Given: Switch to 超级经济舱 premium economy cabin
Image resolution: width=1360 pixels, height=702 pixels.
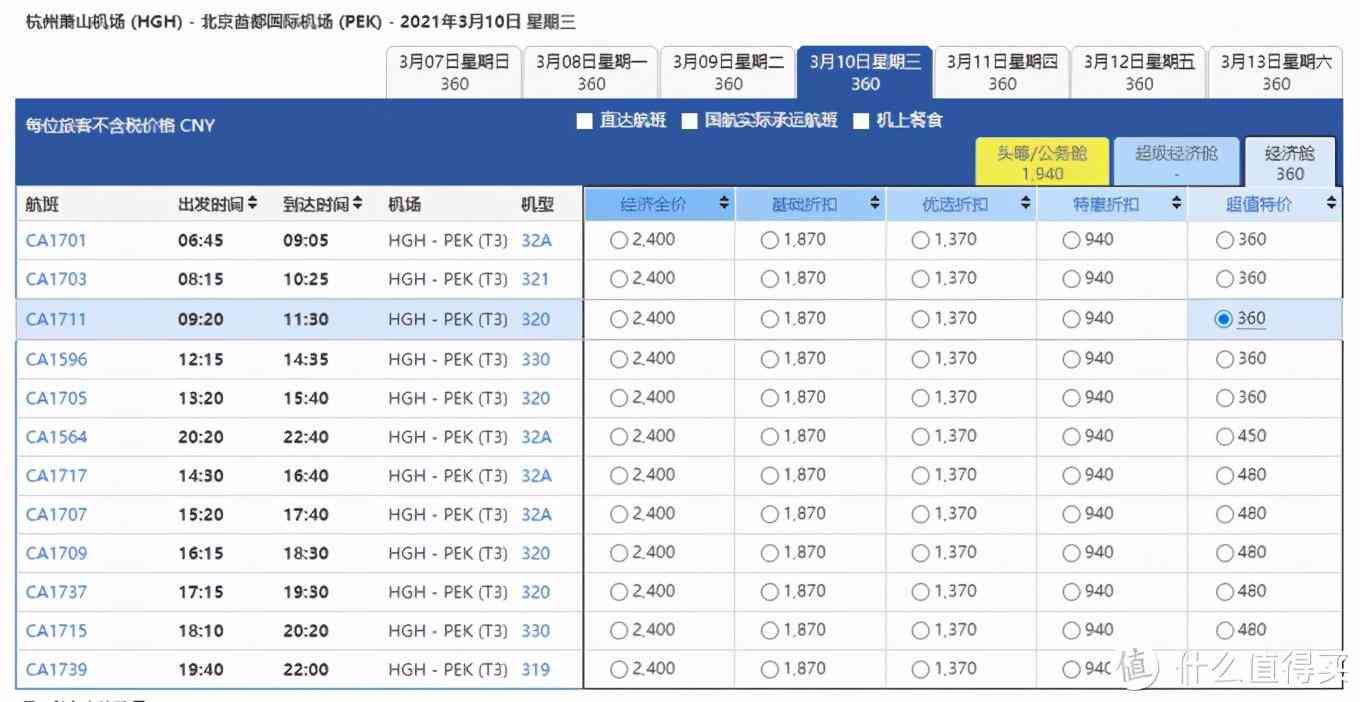Looking at the screenshot, I should pos(1176,161).
